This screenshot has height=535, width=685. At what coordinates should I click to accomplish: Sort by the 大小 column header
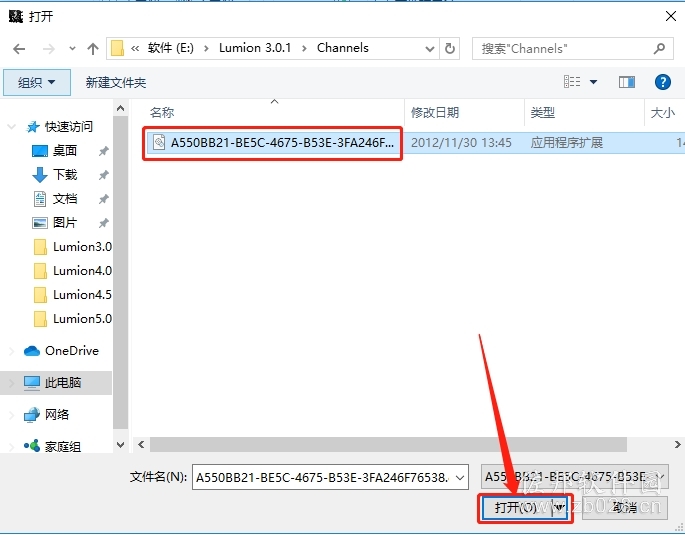tap(662, 113)
